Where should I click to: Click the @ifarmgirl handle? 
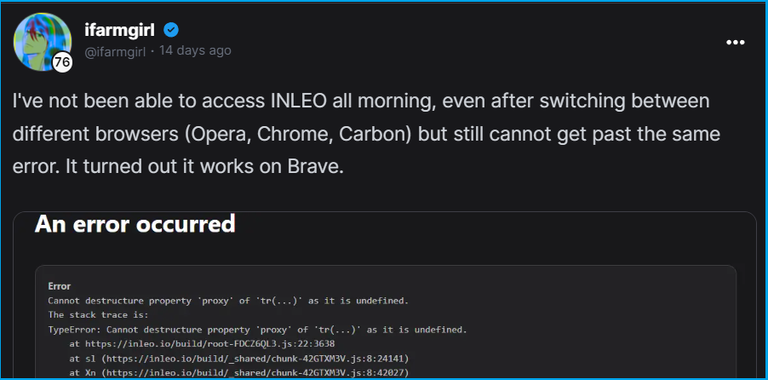[x=115, y=51]
